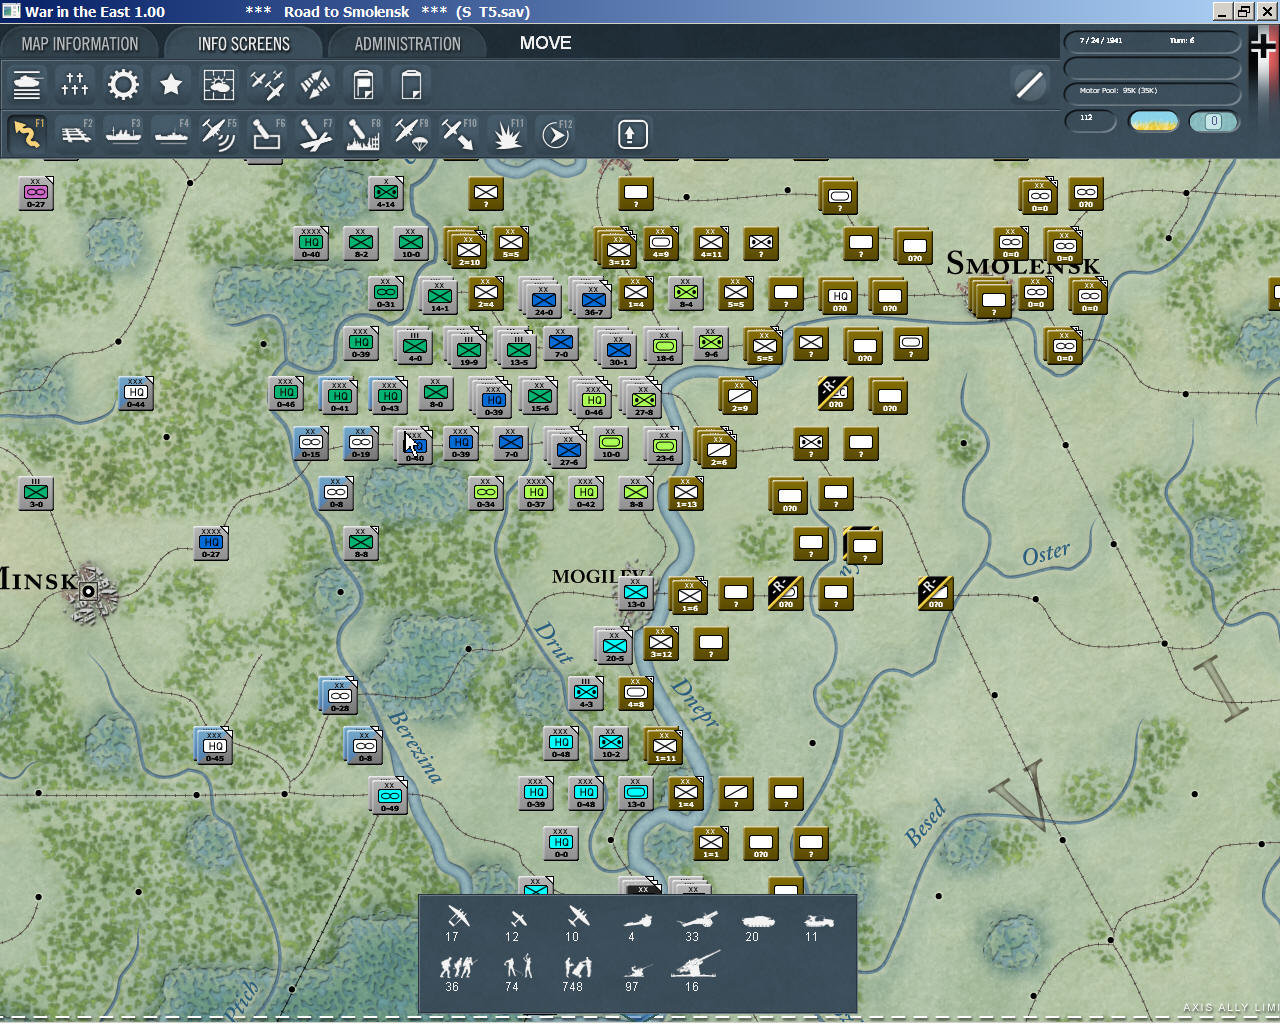This screenshot has height=1024, width=1280.
Task: Minimize the War in the East window
Action: [1223, 12]
